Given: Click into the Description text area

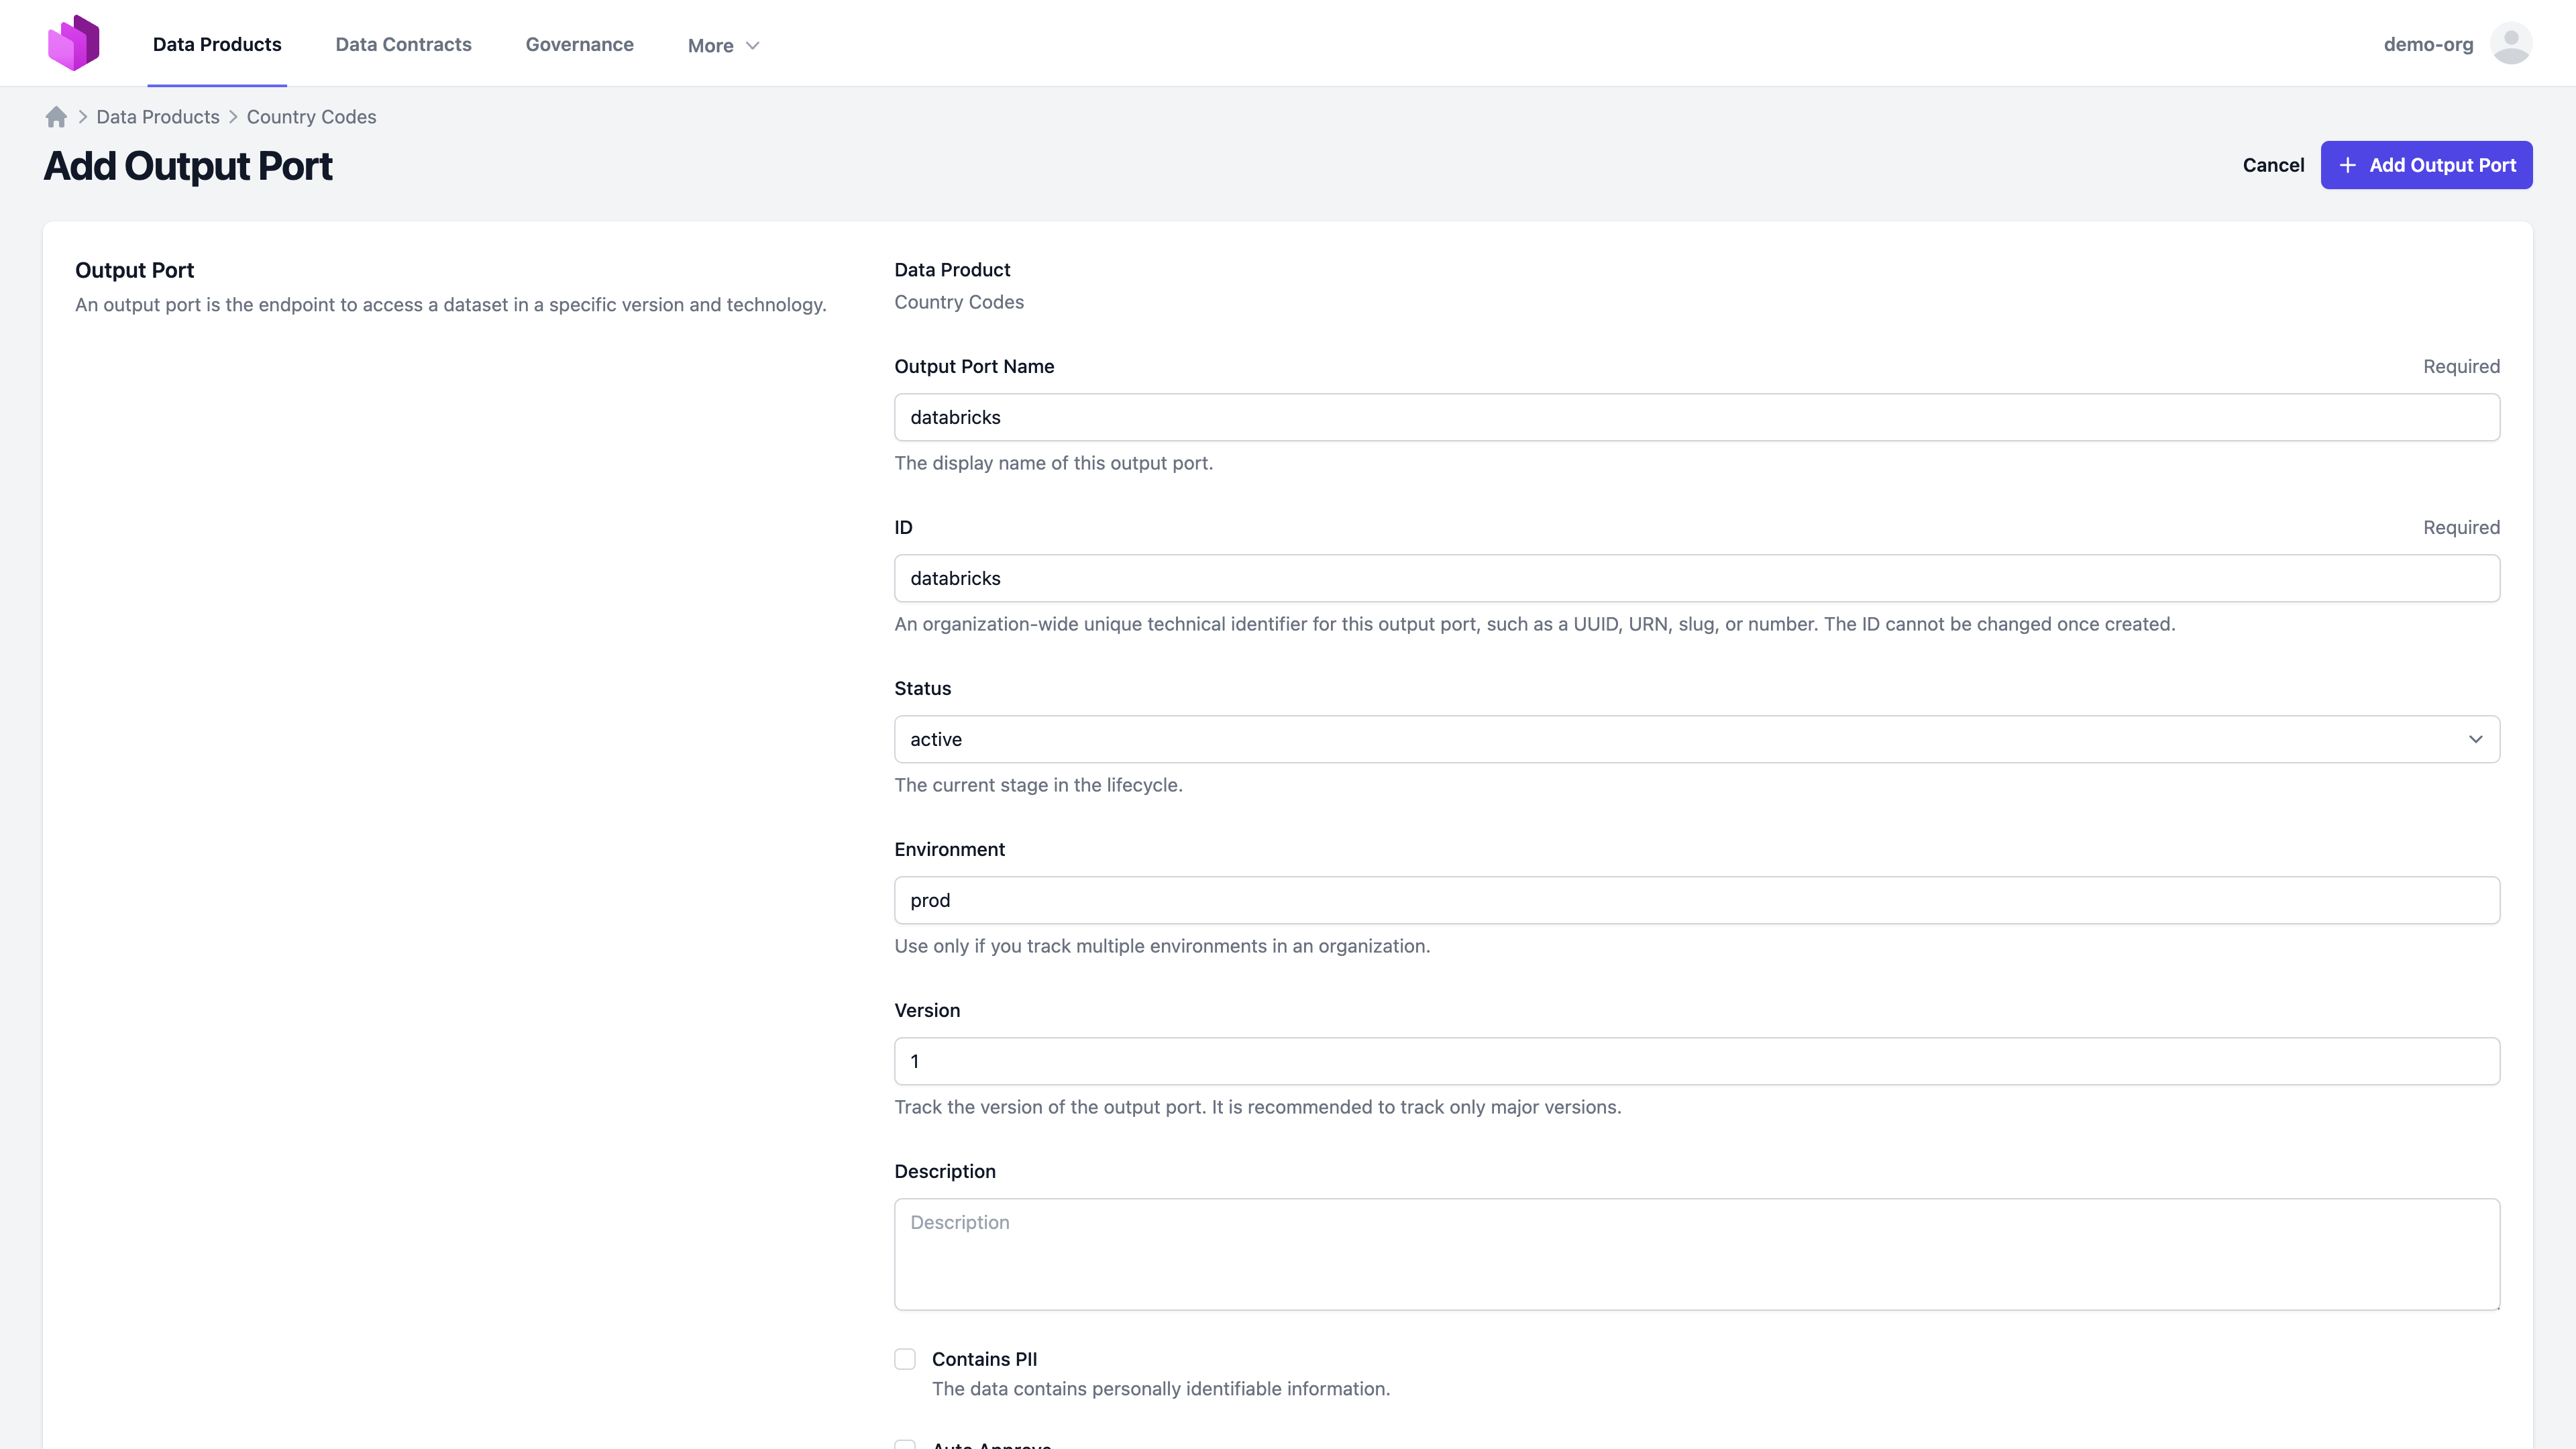Looking at the screenshot, I should (x=1696, y=1254).
